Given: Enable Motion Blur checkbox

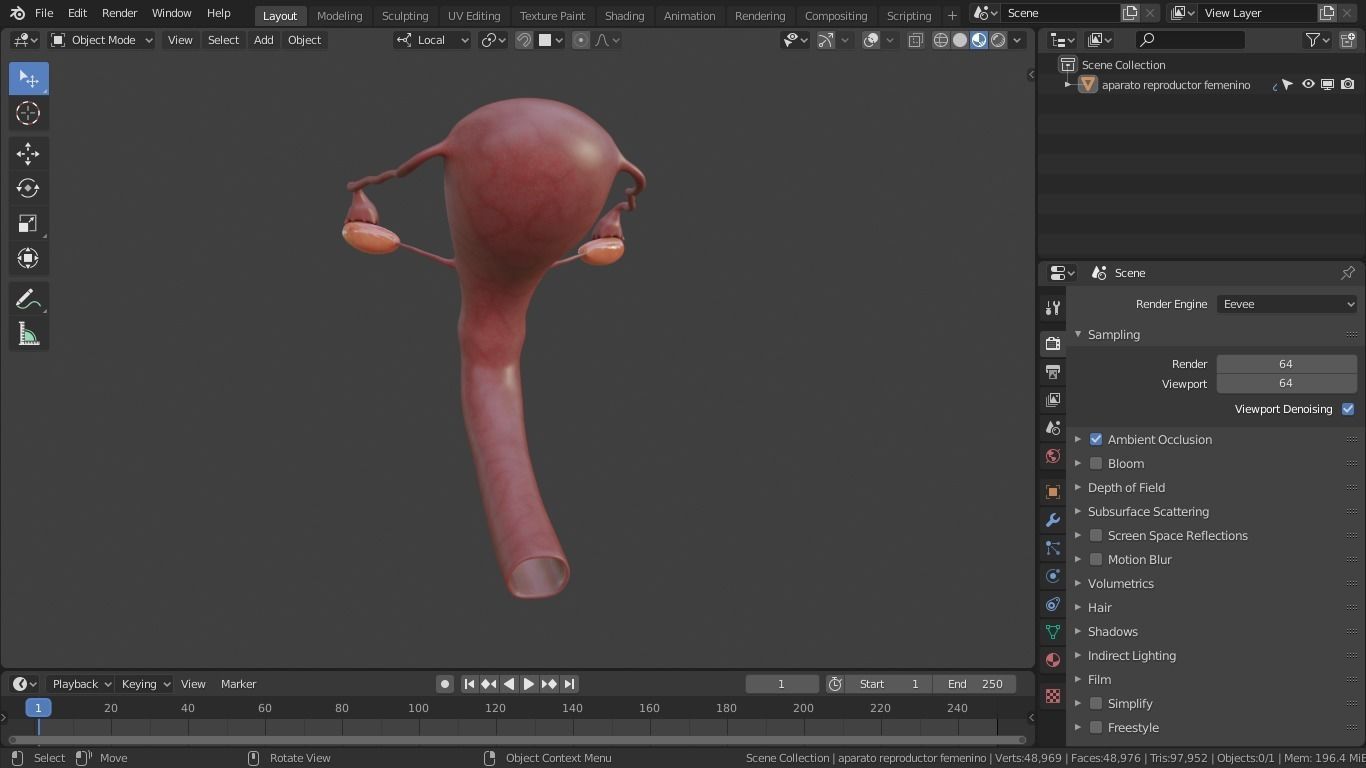Looking at the screenshot, I should click(1096, 559).
